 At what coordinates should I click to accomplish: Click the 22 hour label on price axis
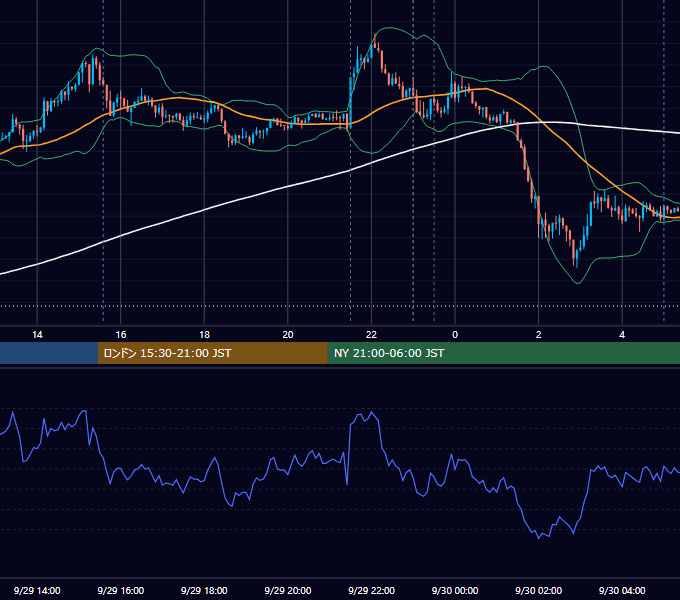pos(371,335)
